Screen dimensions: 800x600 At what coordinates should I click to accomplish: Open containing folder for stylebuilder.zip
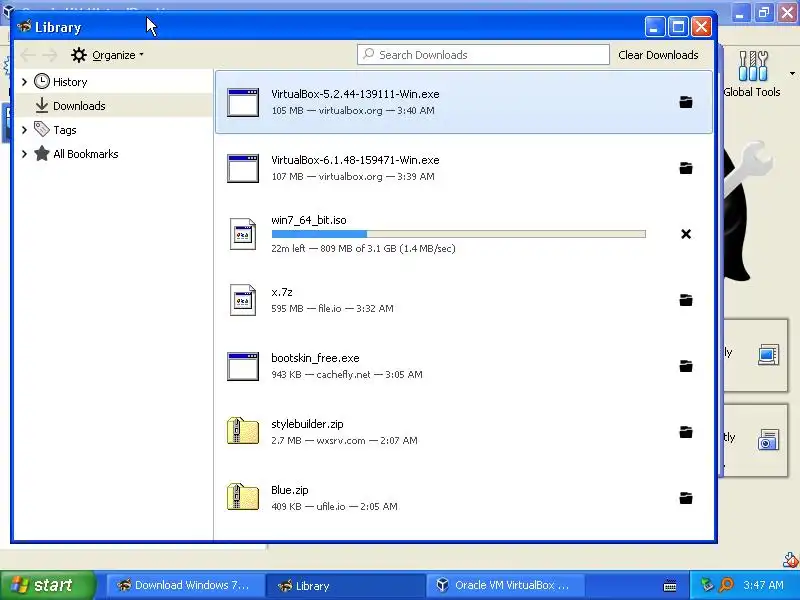tap(686, 432)
